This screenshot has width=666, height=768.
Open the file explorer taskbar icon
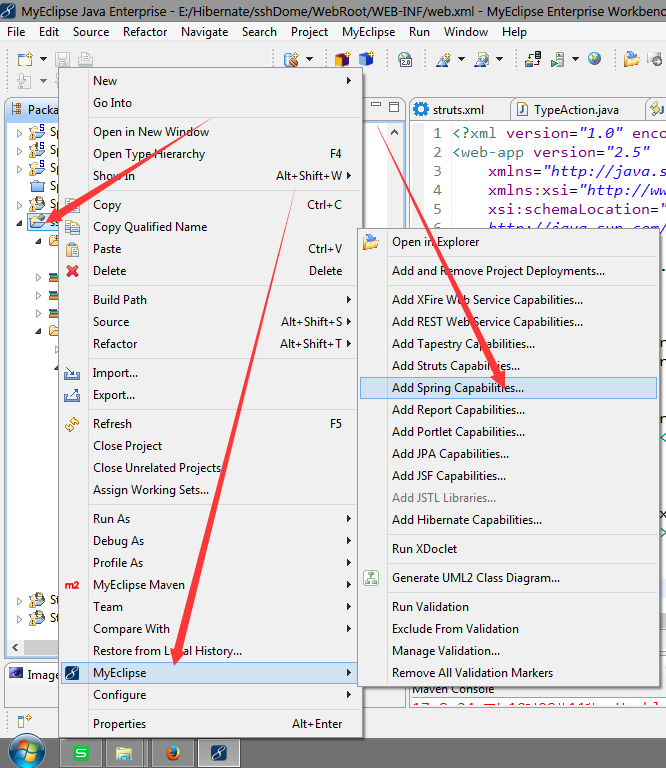(x=124, y=753)
